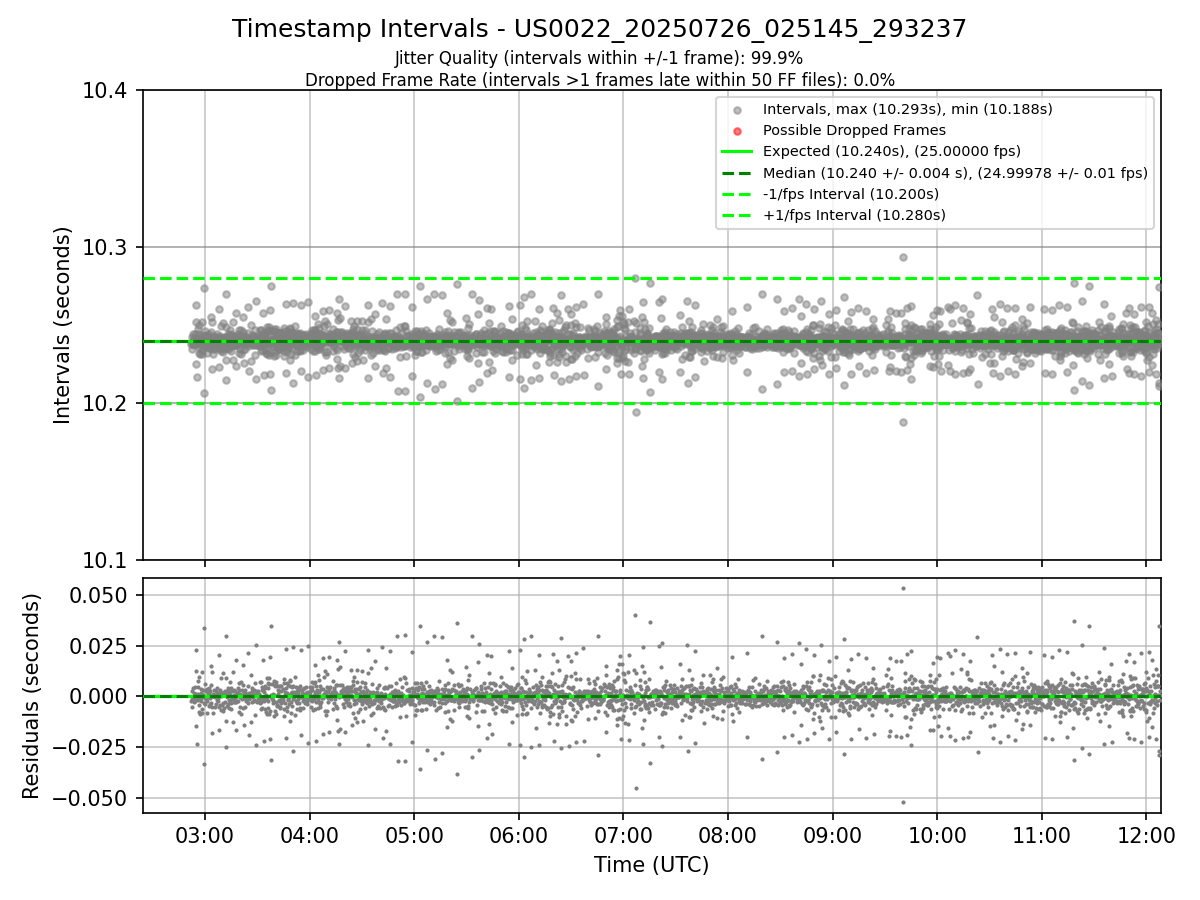Viewport: 1200px width, 900px height.
Task: Click the highest residual point above 0.050
Action: [x=903, y=588]
